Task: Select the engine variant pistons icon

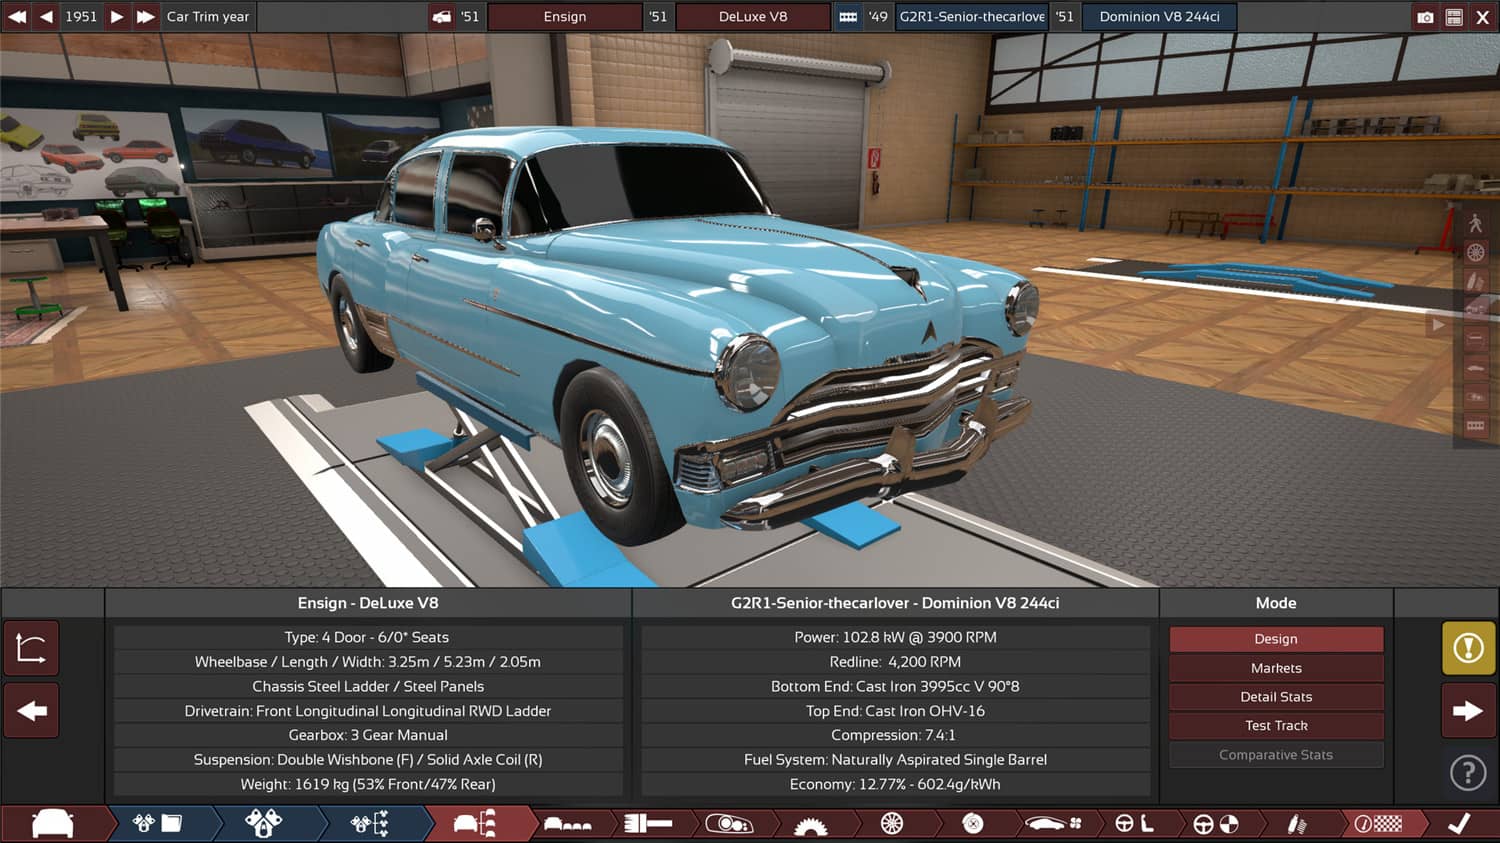Action: [x=261, y=823]
